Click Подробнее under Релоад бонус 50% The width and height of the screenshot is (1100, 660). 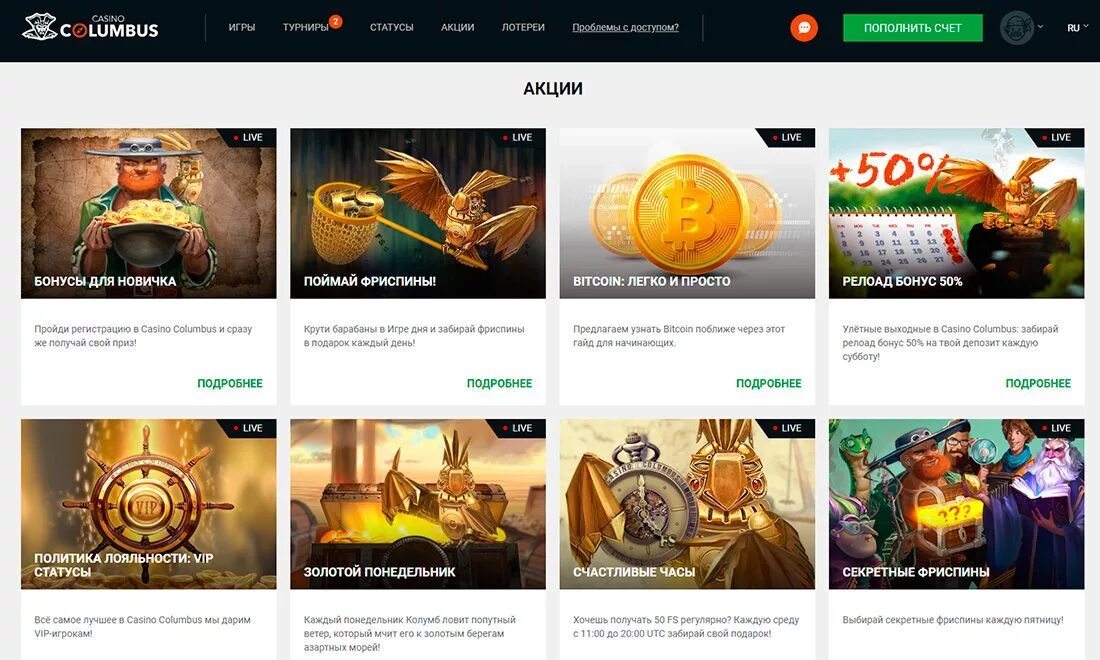point(1038,383)
